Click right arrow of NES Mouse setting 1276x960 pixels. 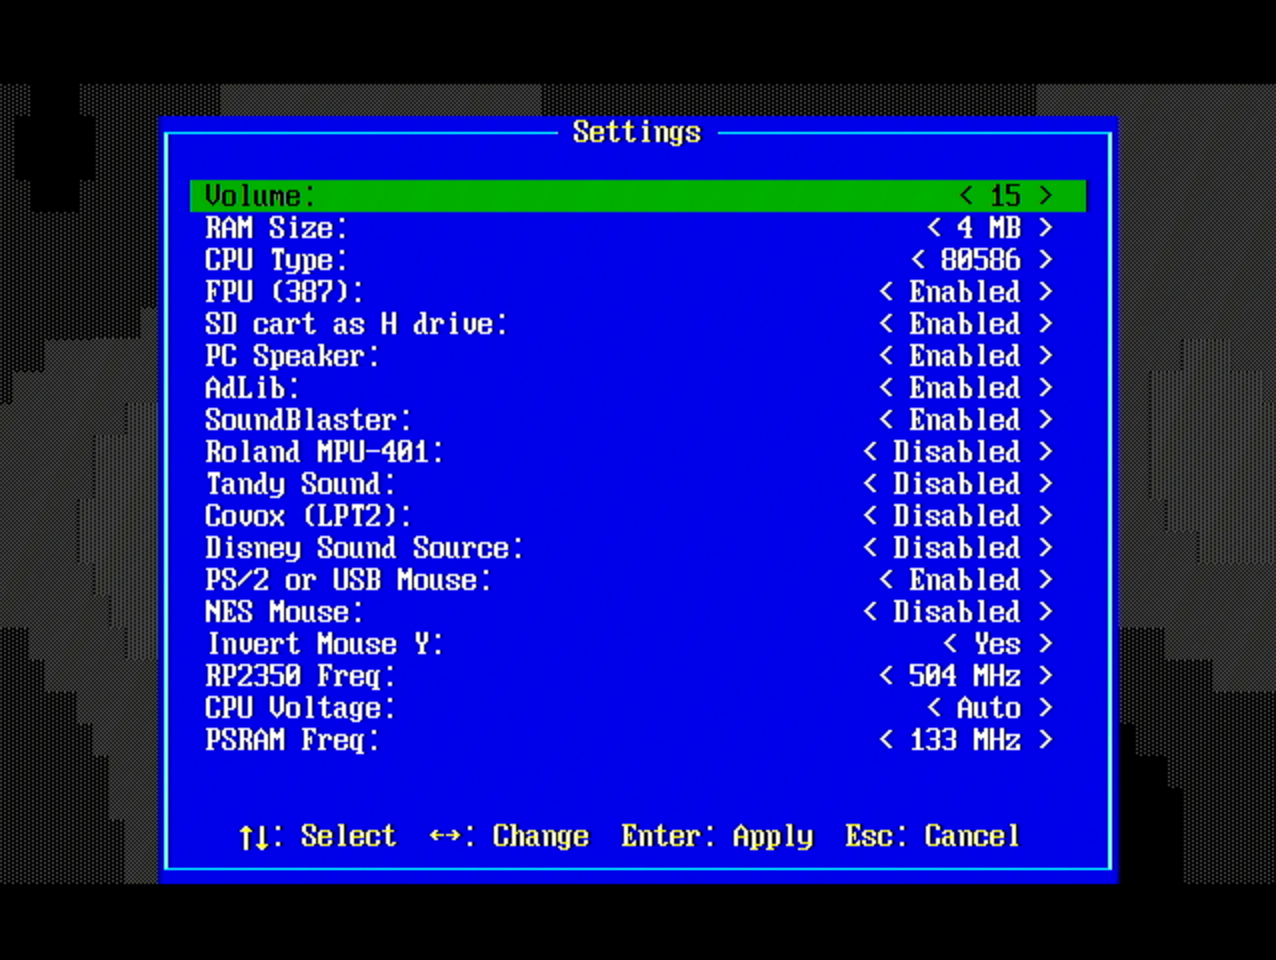click(x=1045, y=612)
